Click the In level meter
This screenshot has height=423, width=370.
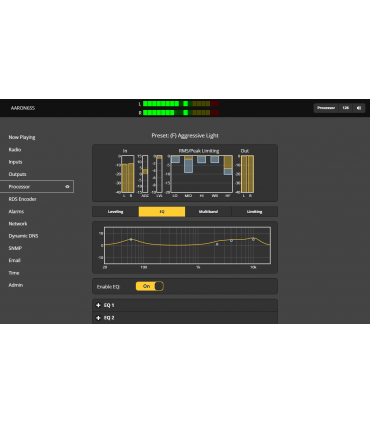128,174
